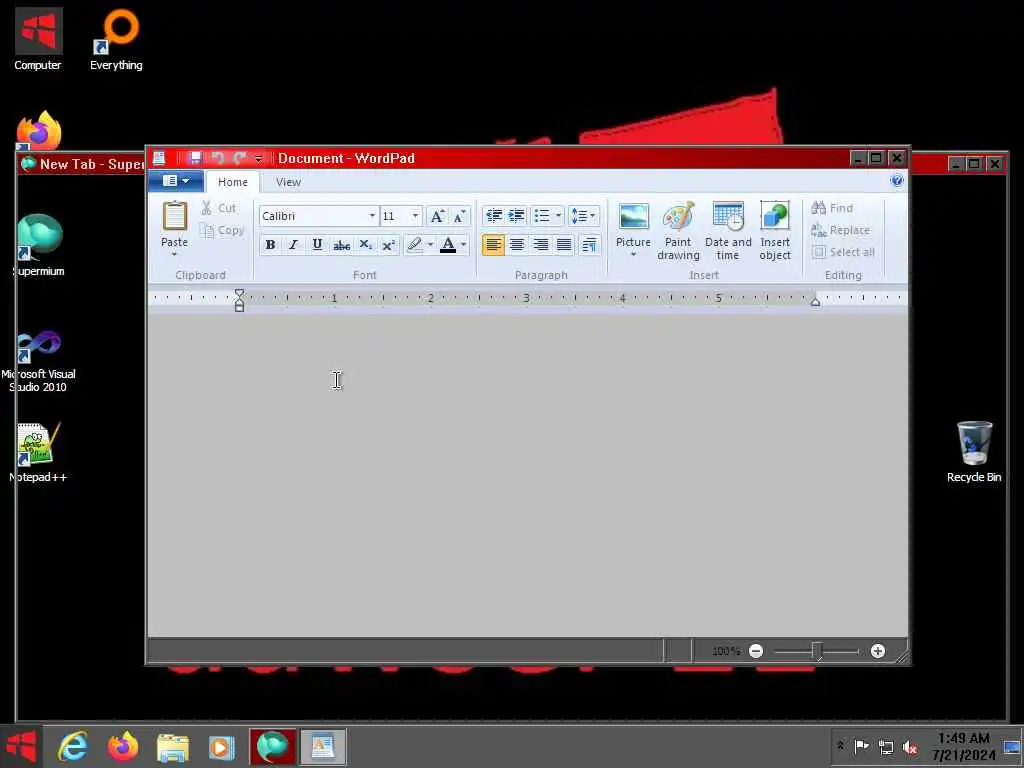Decrease paragraph indent
The image size is (1024, 768).
click(494, 216)
